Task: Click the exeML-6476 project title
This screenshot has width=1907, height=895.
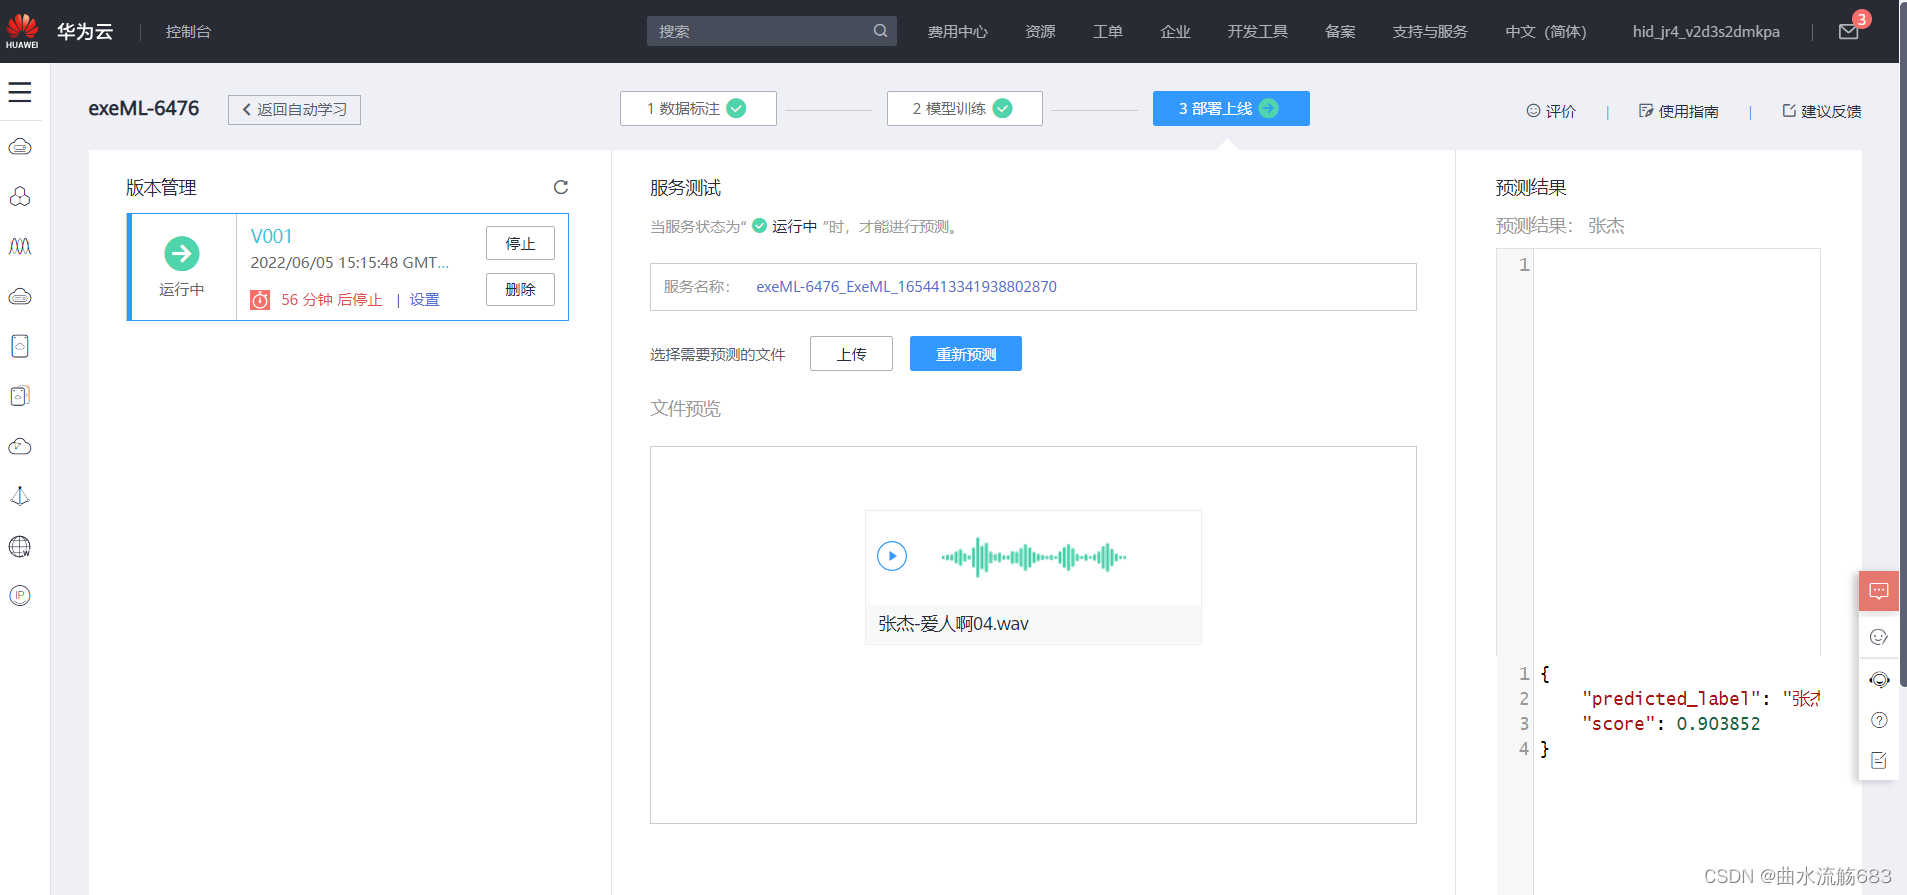Action: pyautogui.click(x=144, y=108)
